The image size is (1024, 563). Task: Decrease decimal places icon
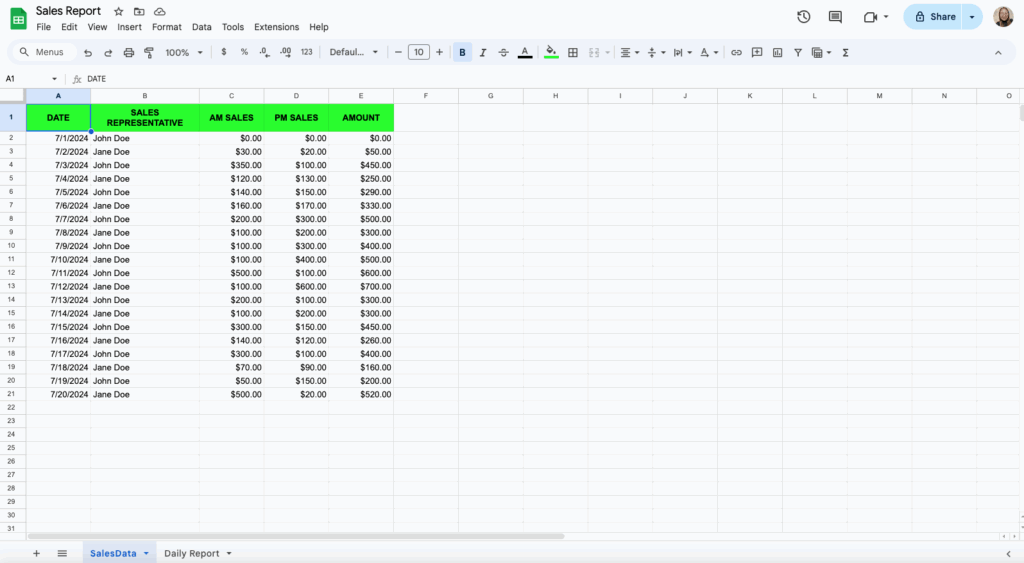[x=264, y=52]
